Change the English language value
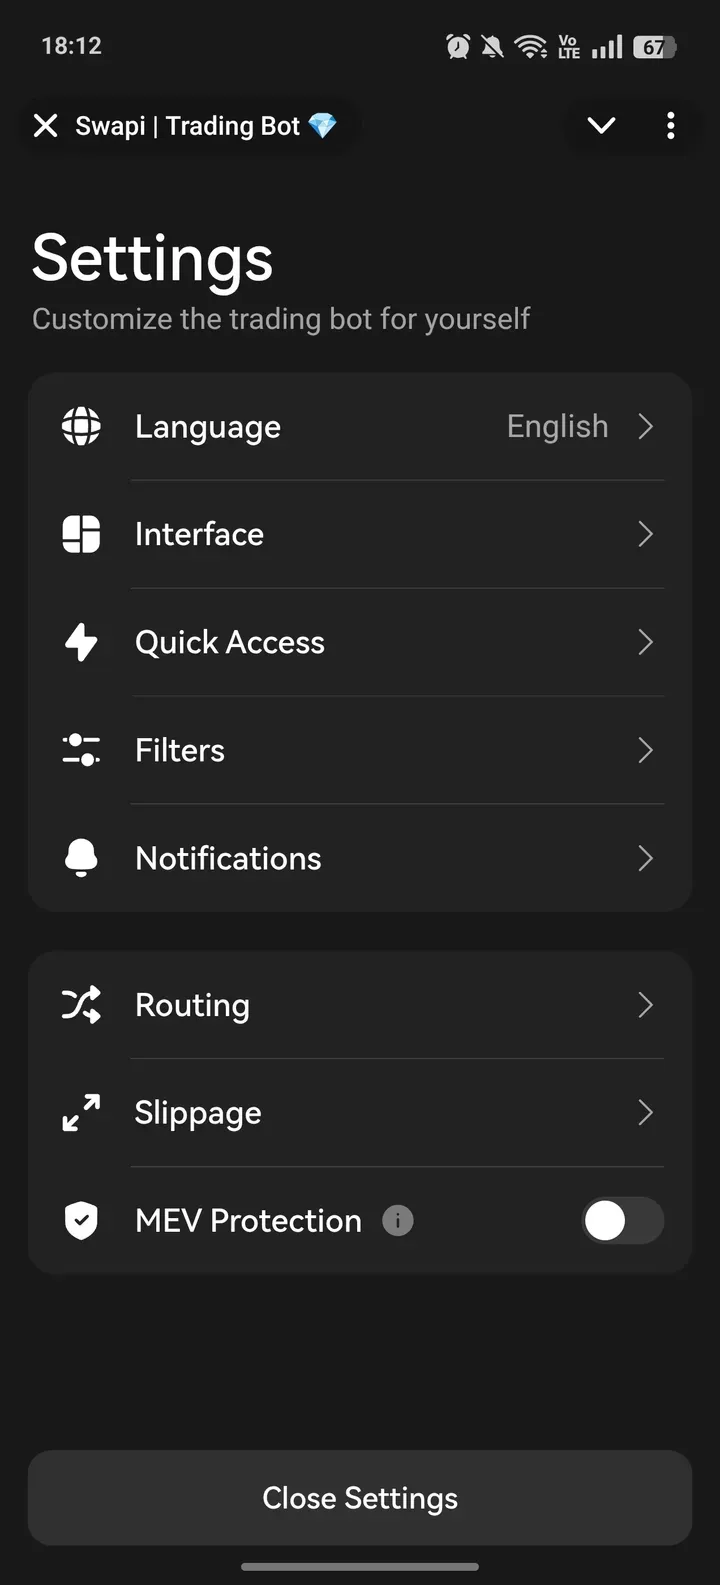Screen dimensions: 720x1585 point(557,426)
